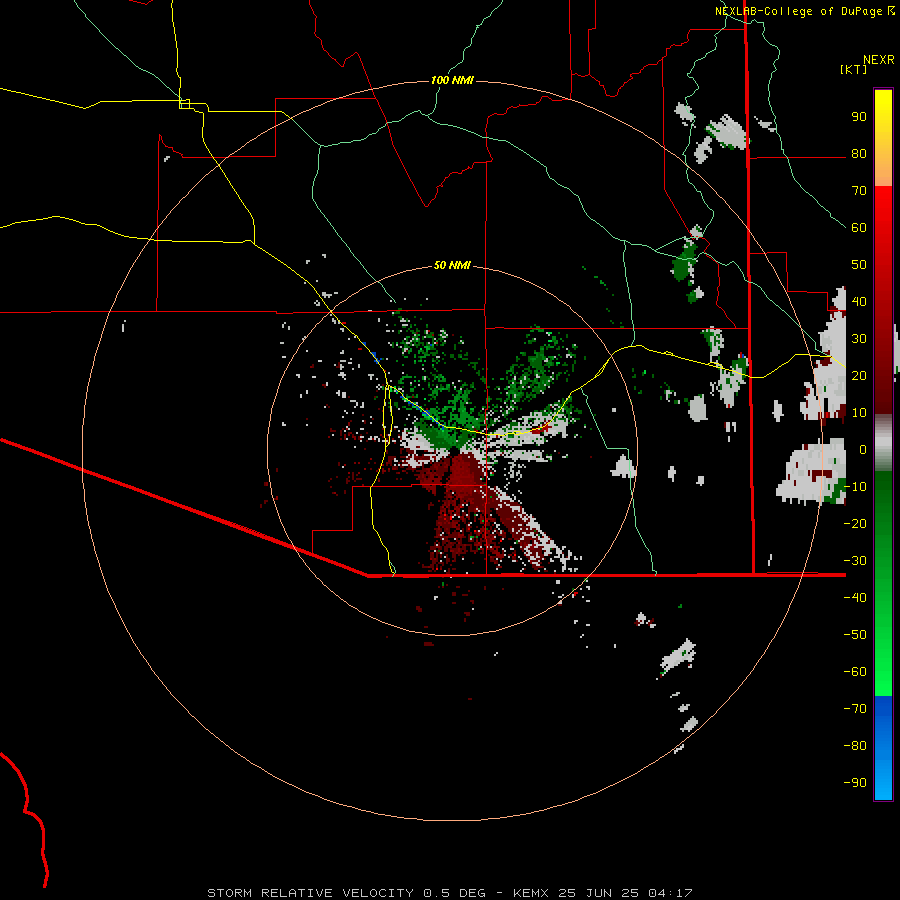The image size is (900, 900).
Task: Click the -30 value on the velocity scale
Action: [855, 561]
